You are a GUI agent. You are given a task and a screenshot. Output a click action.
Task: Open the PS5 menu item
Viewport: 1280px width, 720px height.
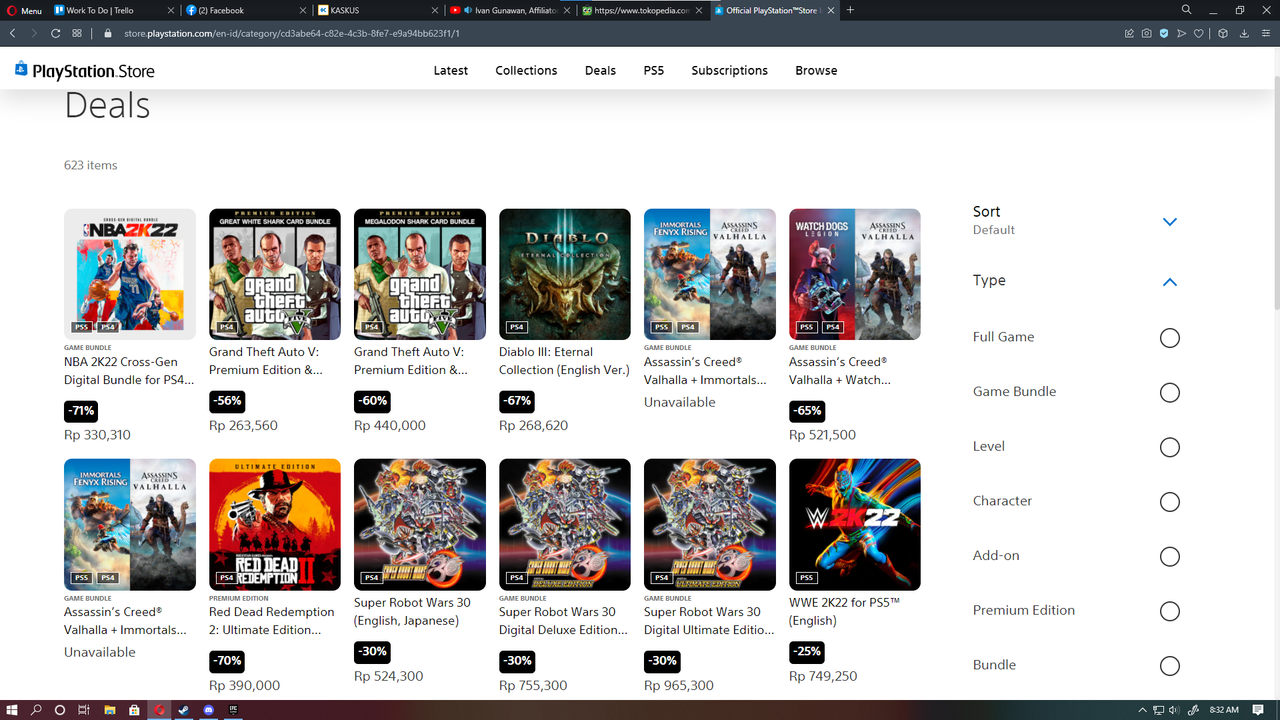pos(654,71)
